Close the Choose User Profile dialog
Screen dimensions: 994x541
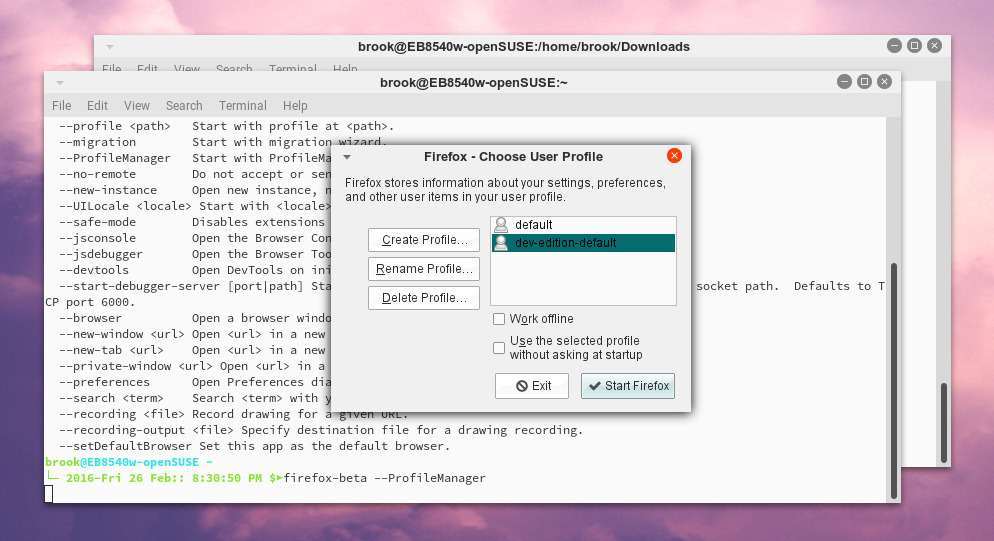(674, 156)
